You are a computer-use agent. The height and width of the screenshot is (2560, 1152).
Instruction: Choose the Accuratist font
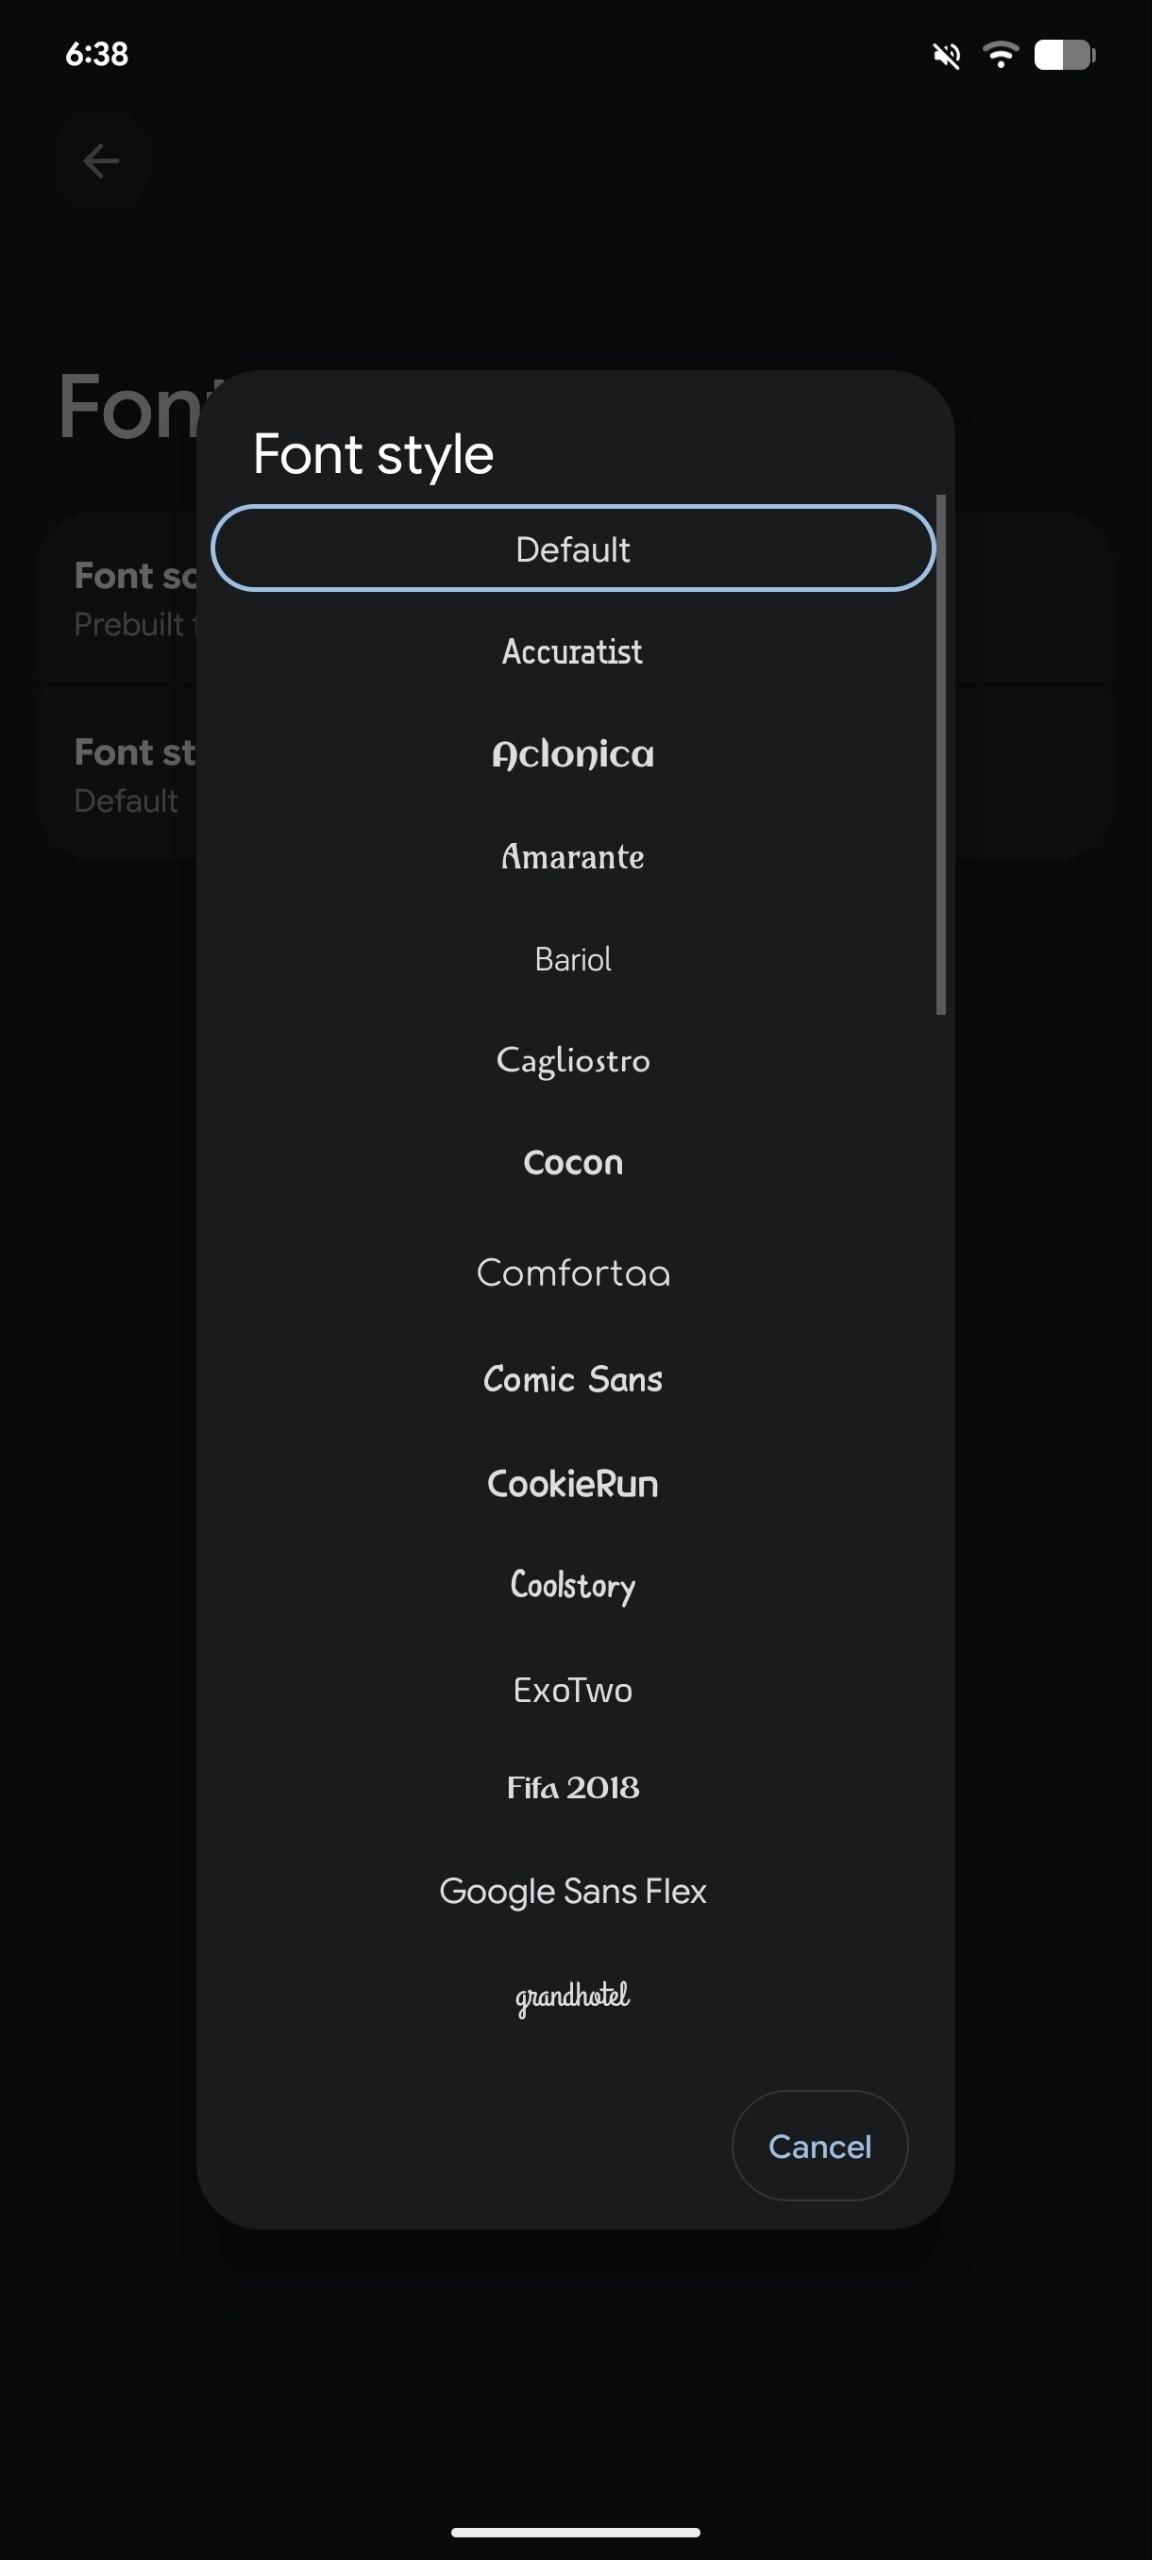click(x=573, y=652)
